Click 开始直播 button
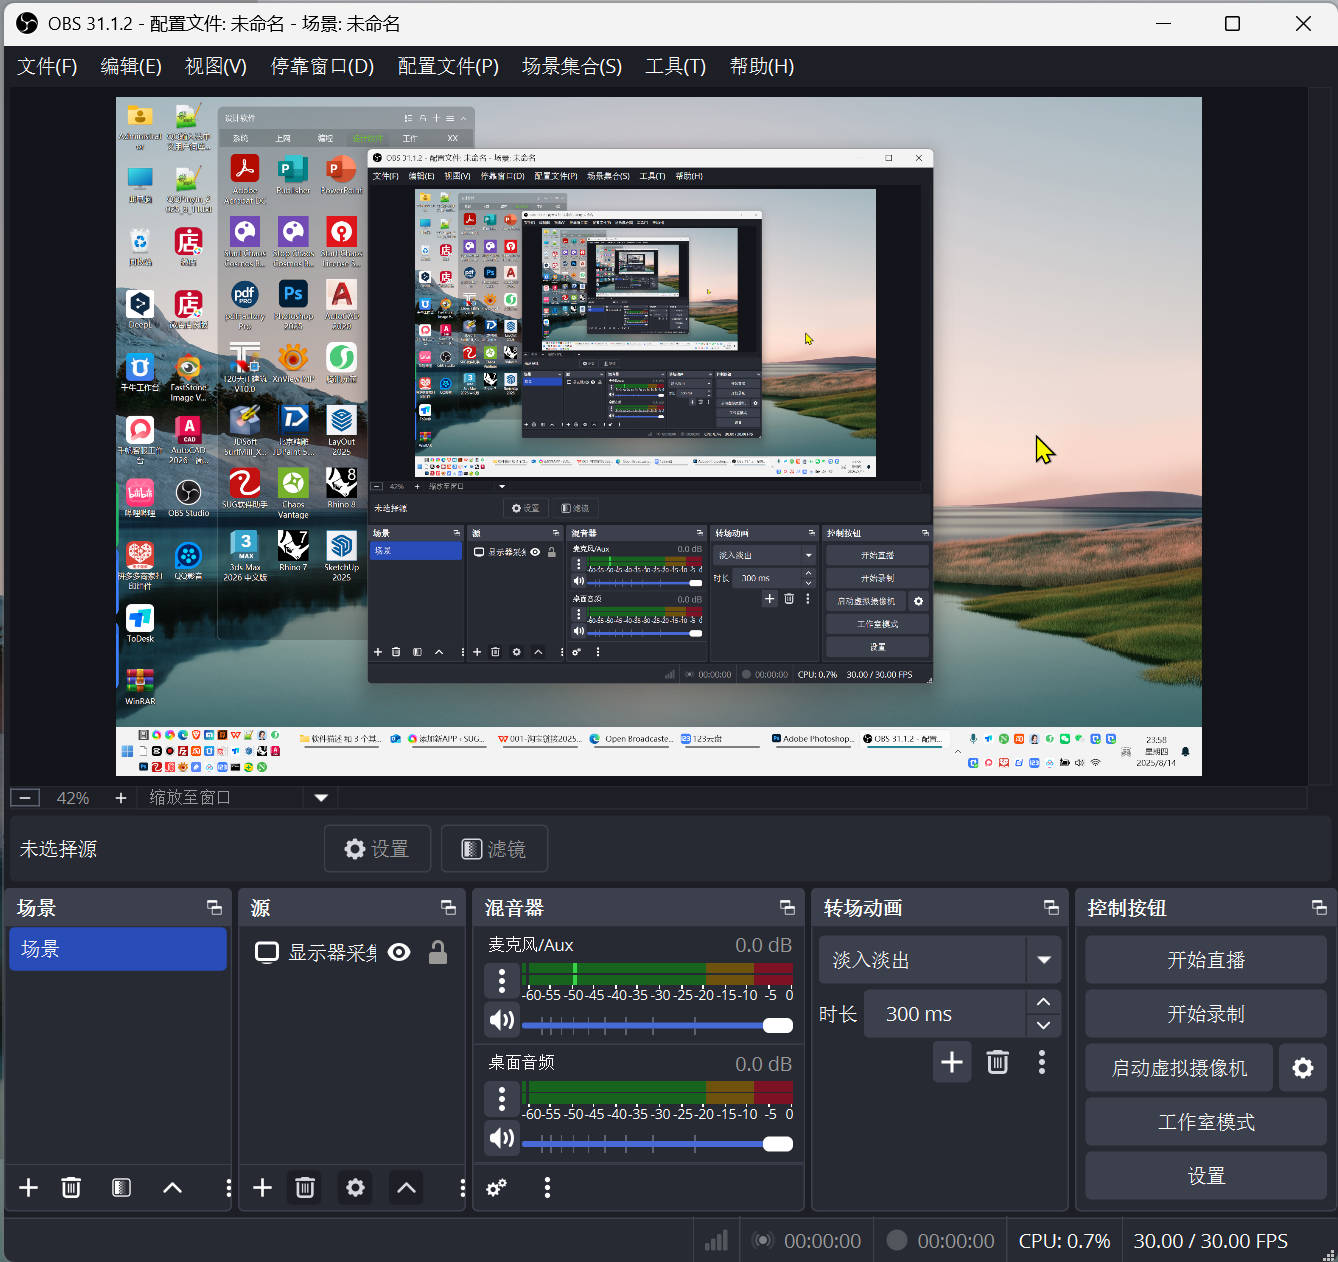The width and height of the screenshot is (1338, 1262). [1206, 960]
